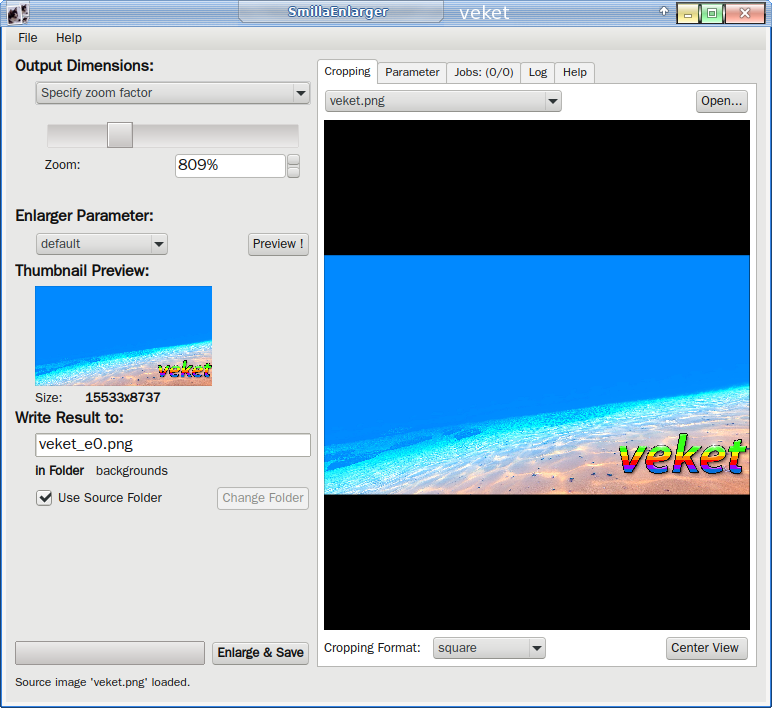The width and height of the screenshot is (772, 708).
Task: Click the Open... button
Action: click(x=722, y=101)
